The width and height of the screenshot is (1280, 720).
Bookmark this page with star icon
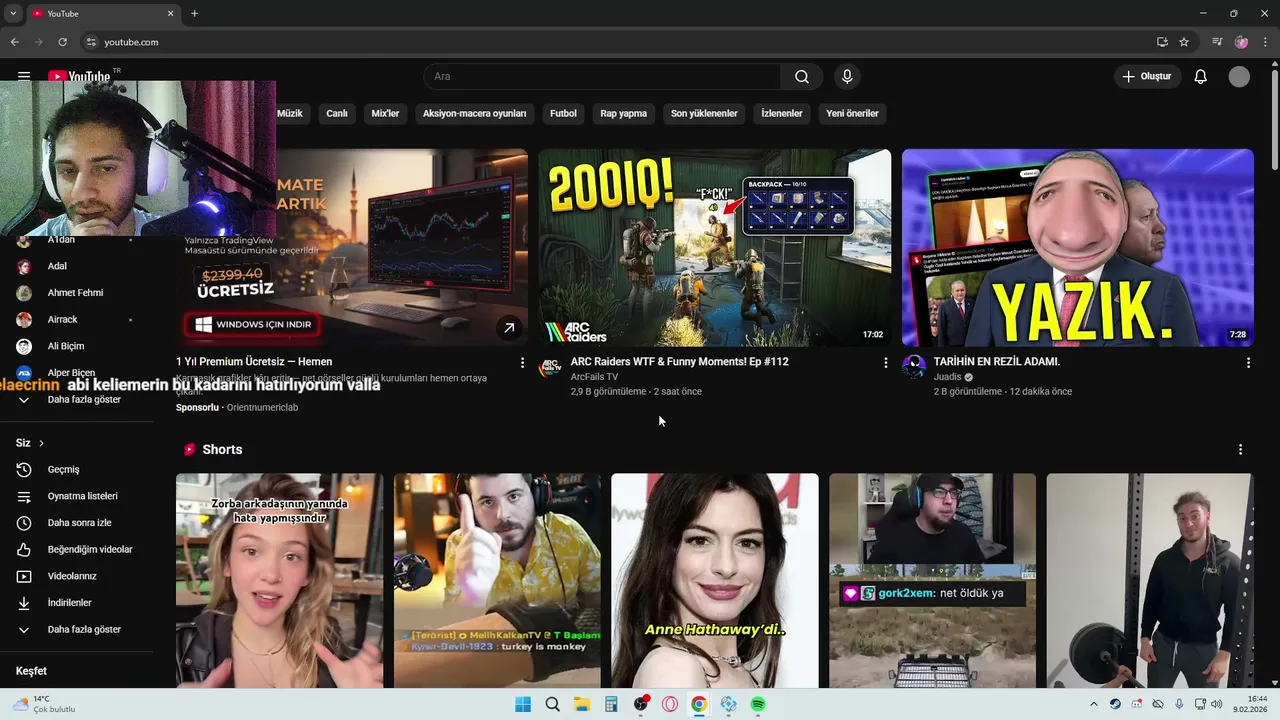1184,42
